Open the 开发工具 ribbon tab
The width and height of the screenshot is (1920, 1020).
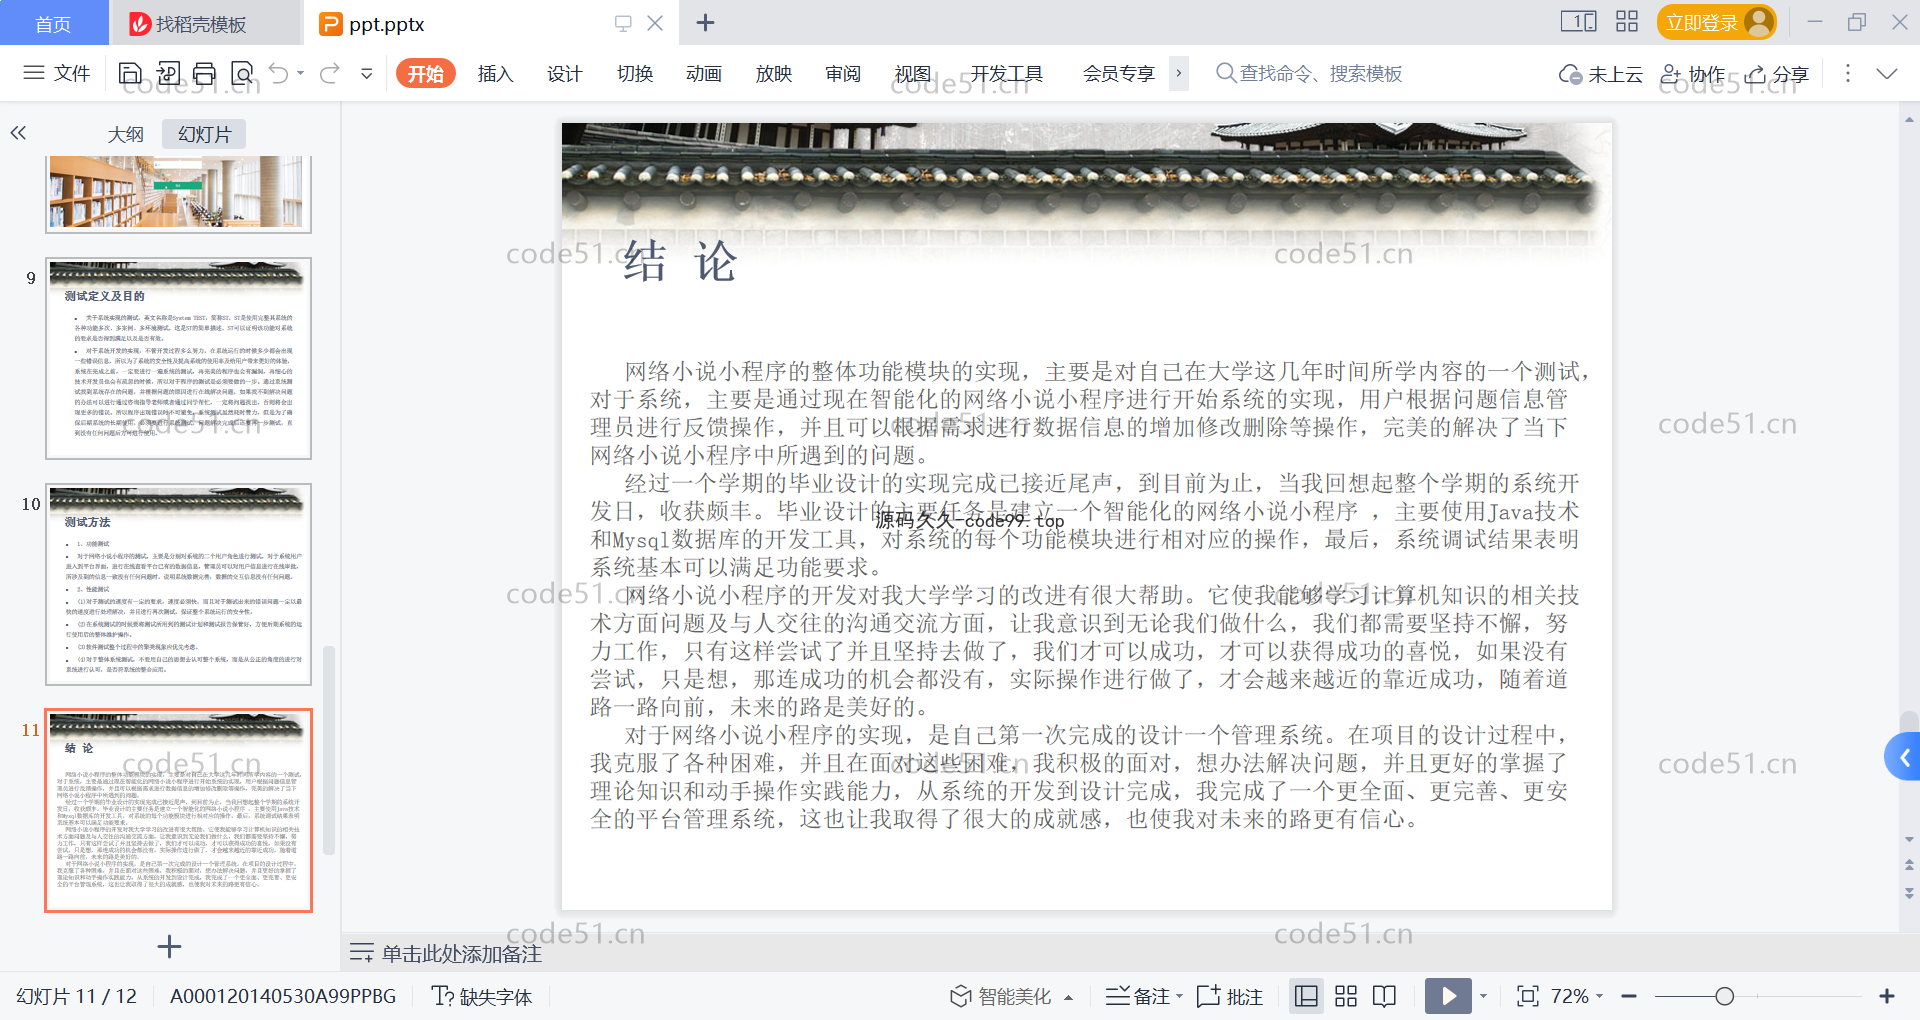tap(1007, 73)
